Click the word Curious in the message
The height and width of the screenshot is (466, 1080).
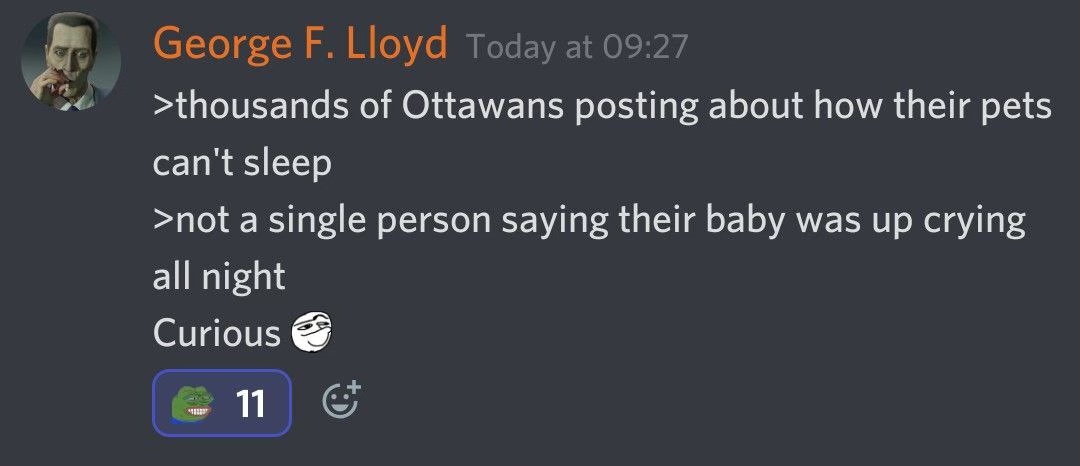tap(217, 333)
